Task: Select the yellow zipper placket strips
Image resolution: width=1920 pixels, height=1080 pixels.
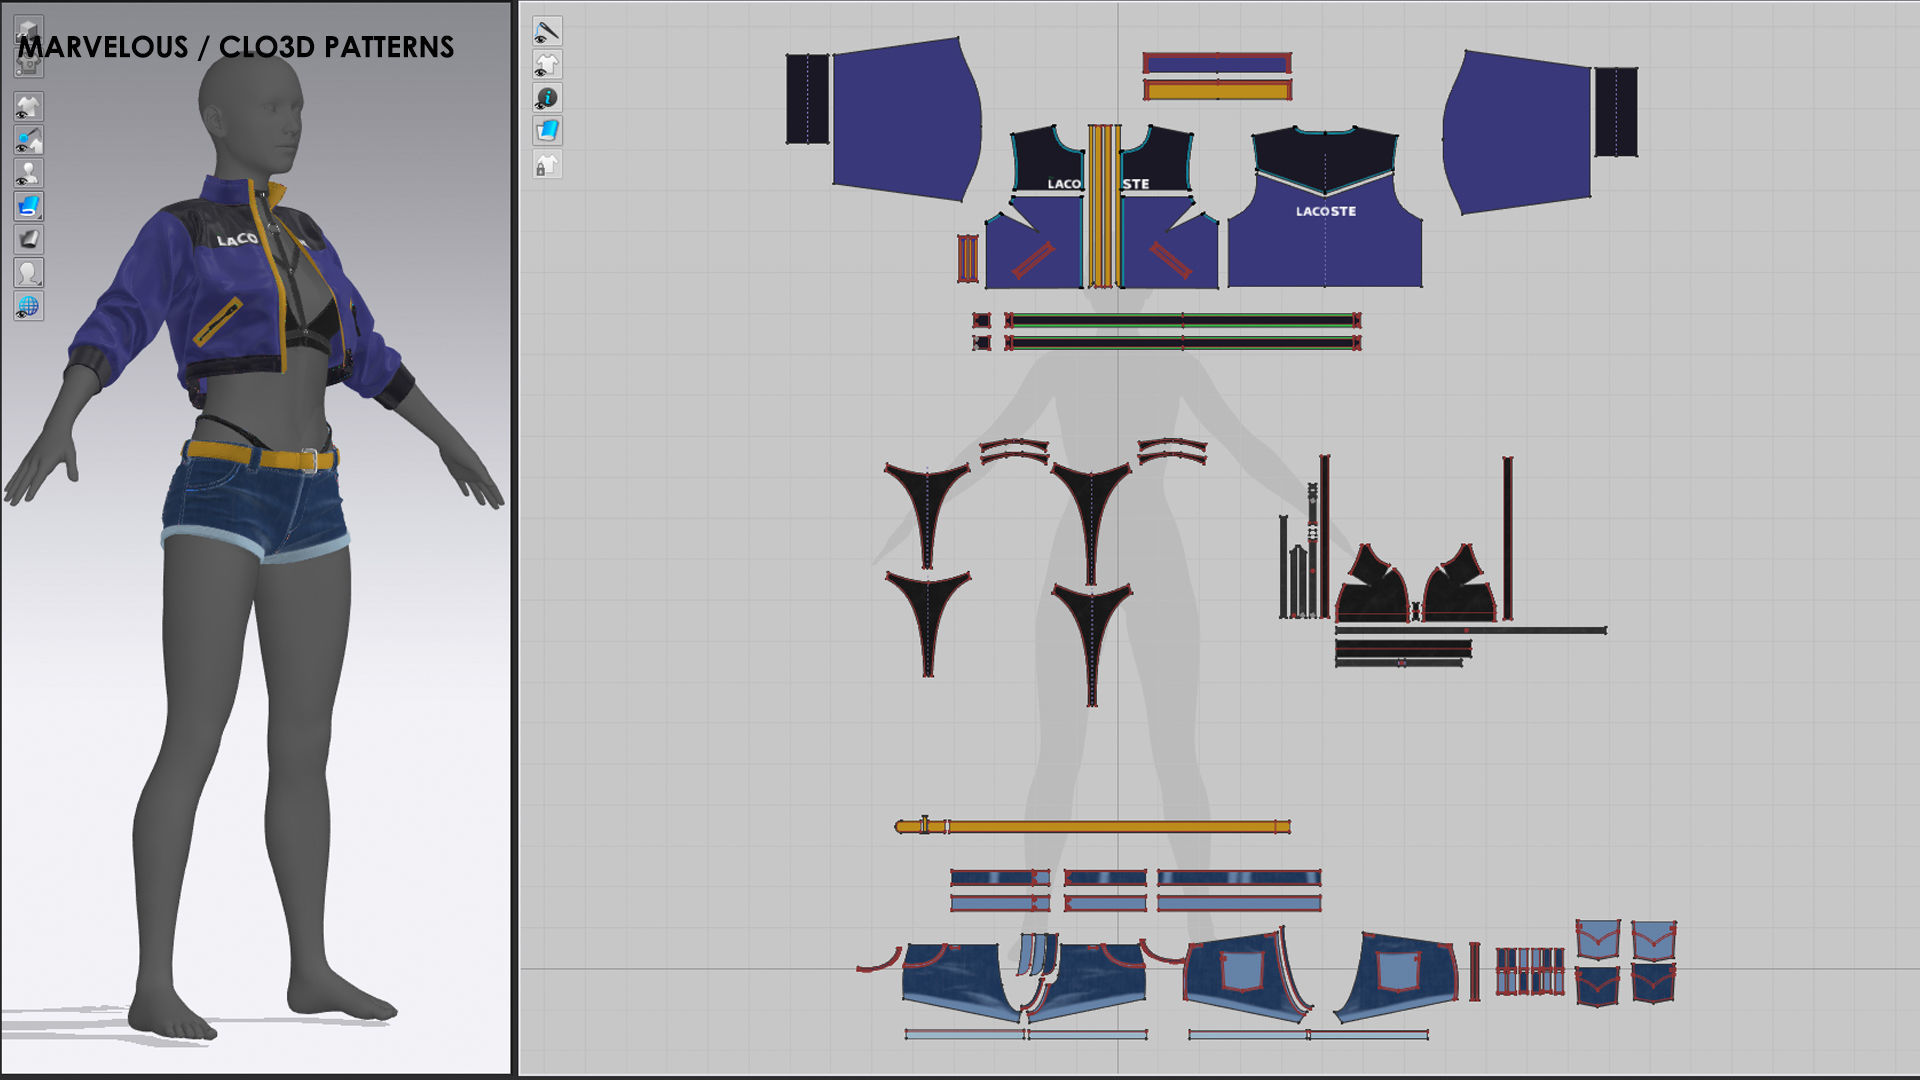Action: (x=1104, y=206)
